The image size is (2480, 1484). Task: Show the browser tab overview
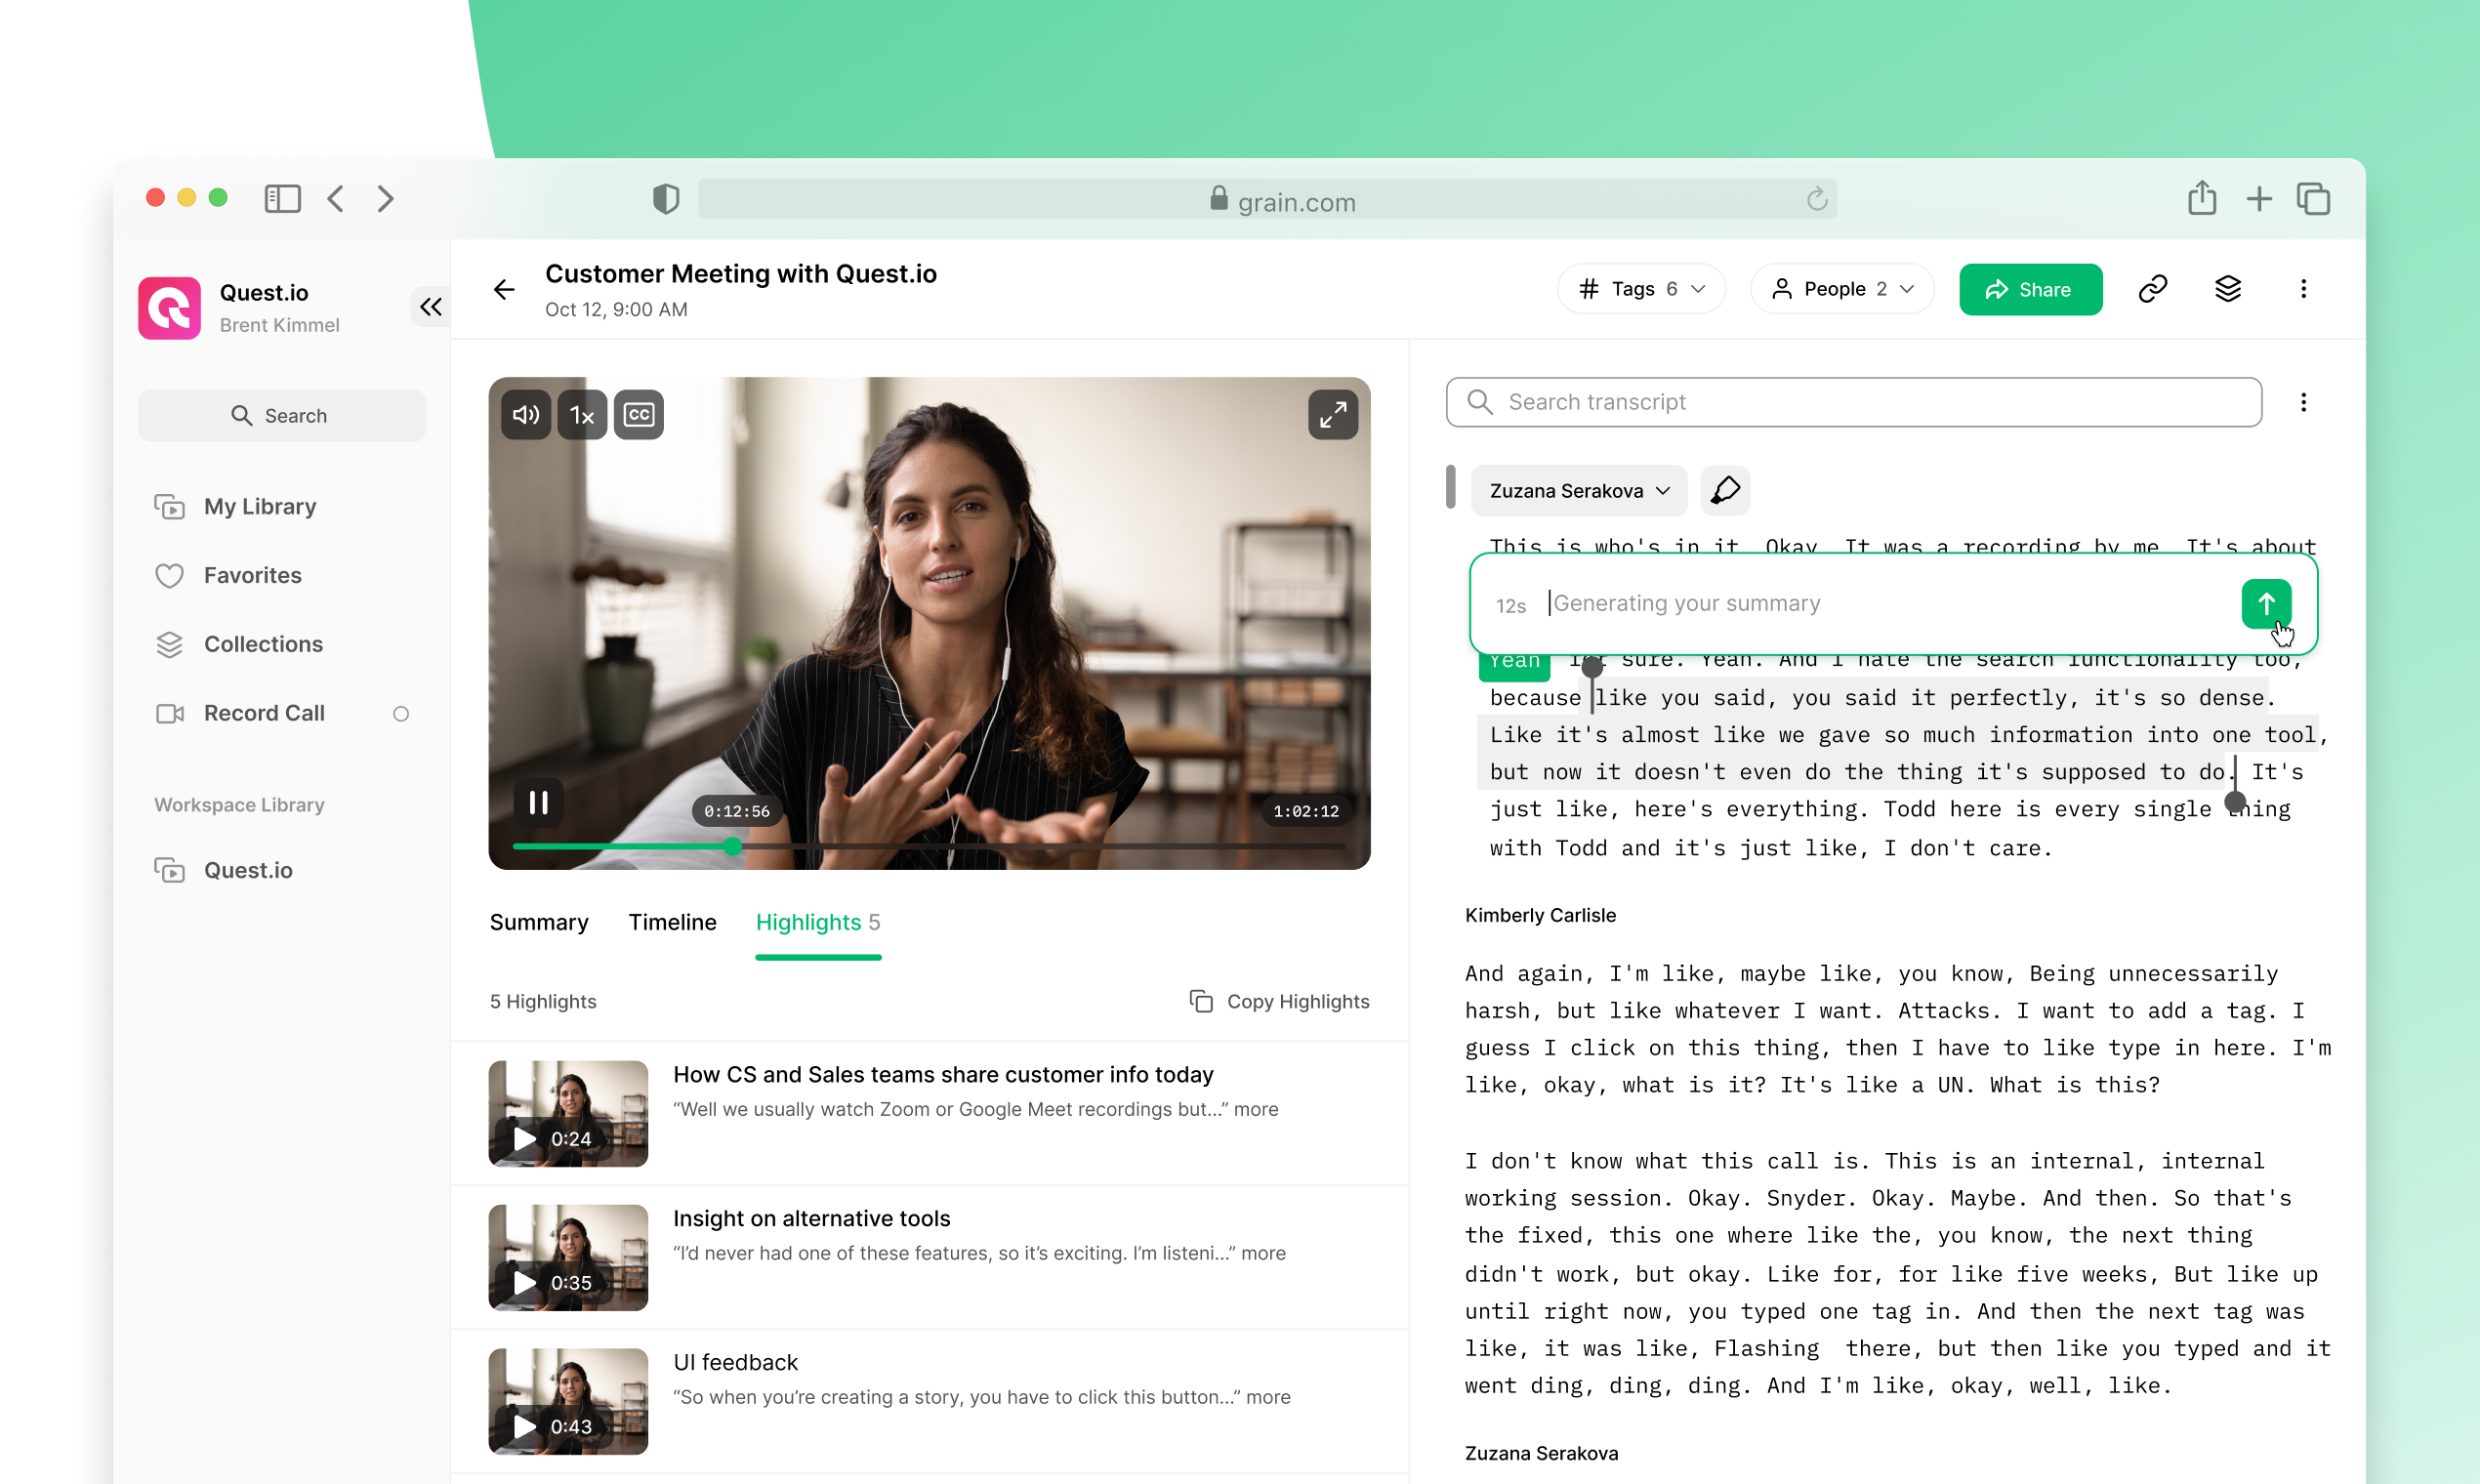tap(2314, 199)
